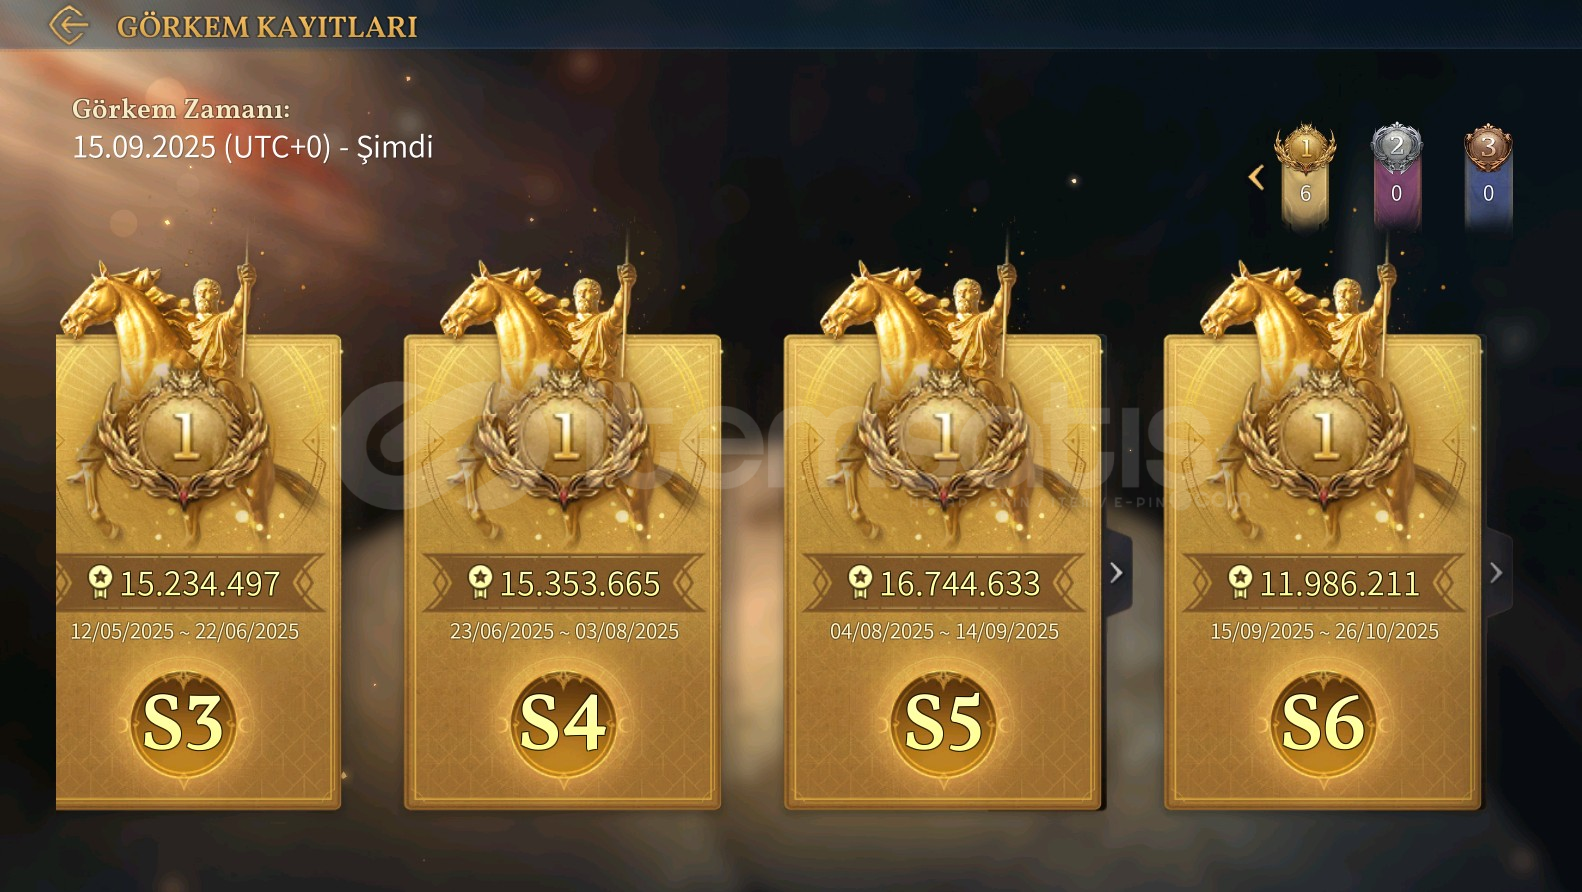Screen dimensions: 1582x892
Task: Open the S3 season record card
Action: (x=198, y=572)
